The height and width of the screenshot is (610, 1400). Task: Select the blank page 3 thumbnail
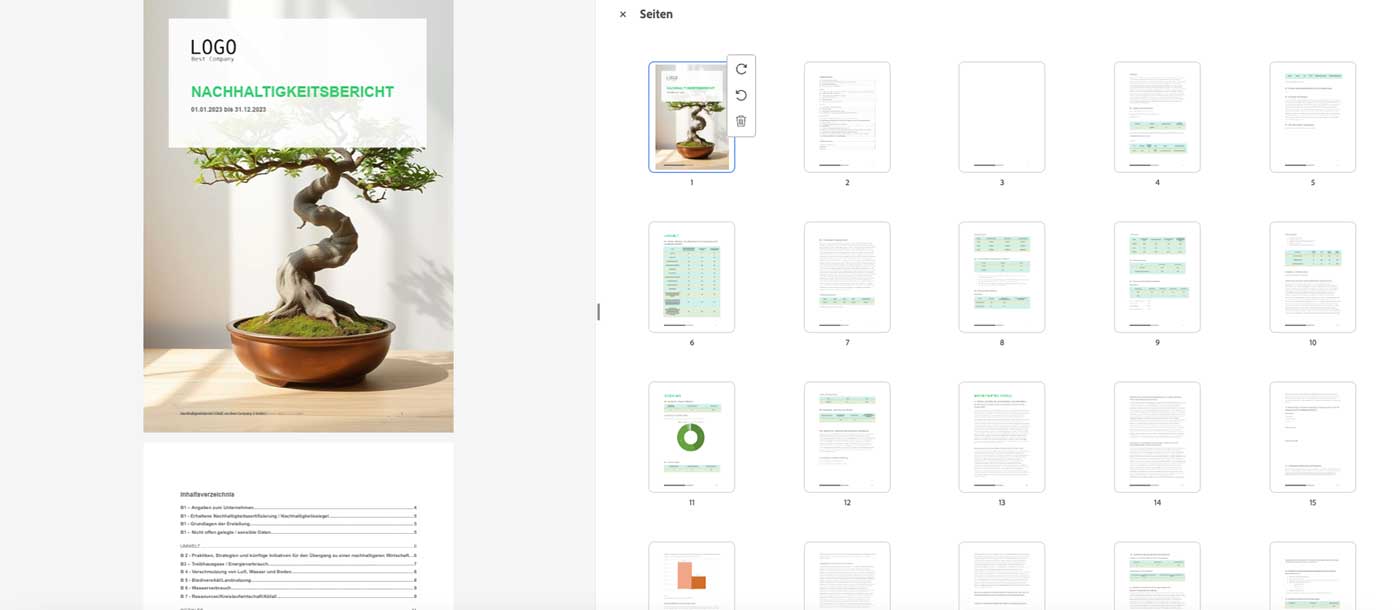1002,117
